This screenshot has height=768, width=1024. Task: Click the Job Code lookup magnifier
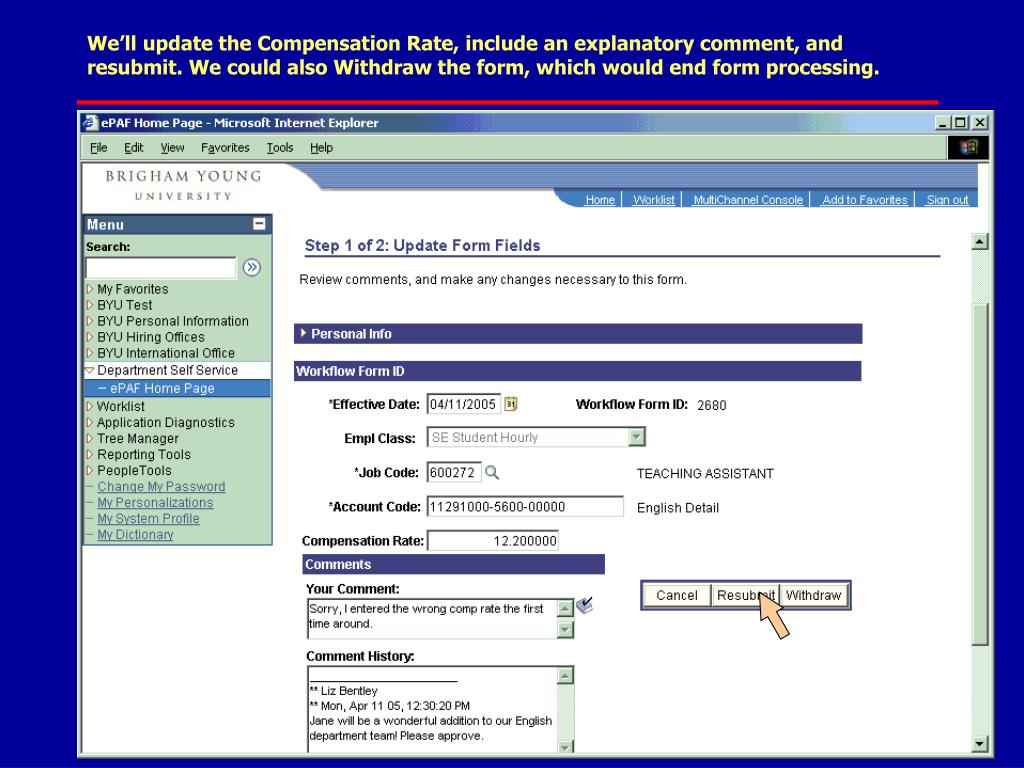492,472
